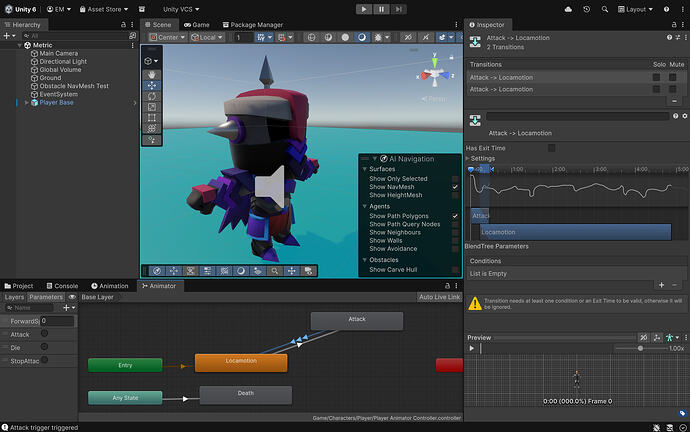Lock the Hierarchy panel

(124, 25)
